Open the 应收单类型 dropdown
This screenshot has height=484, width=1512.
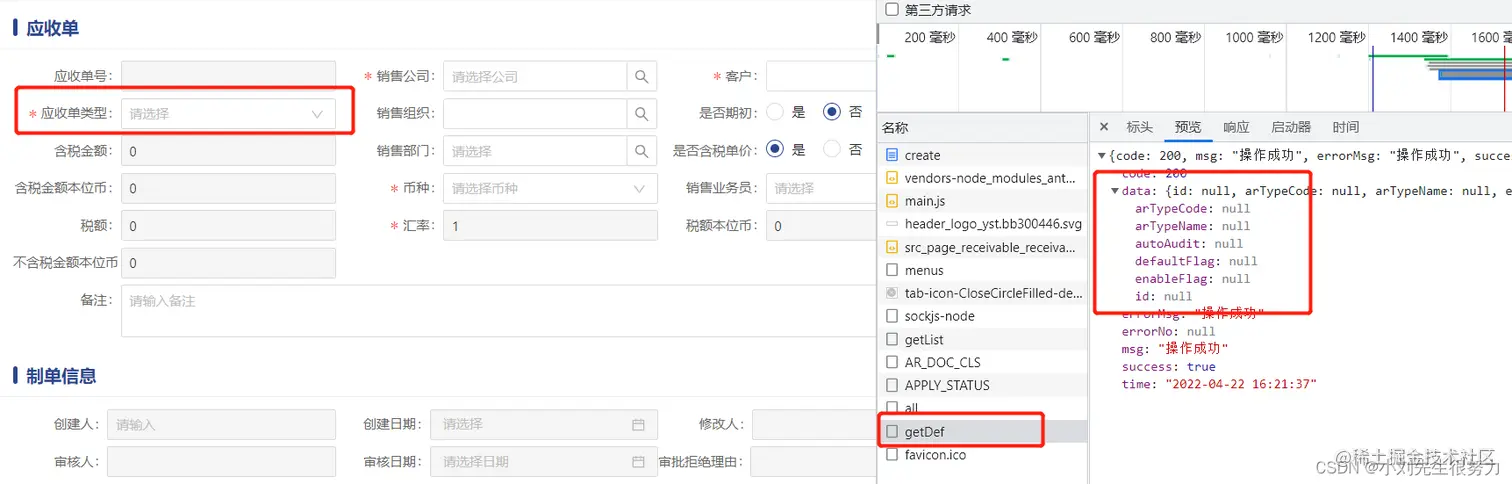[x=228, y=114]
